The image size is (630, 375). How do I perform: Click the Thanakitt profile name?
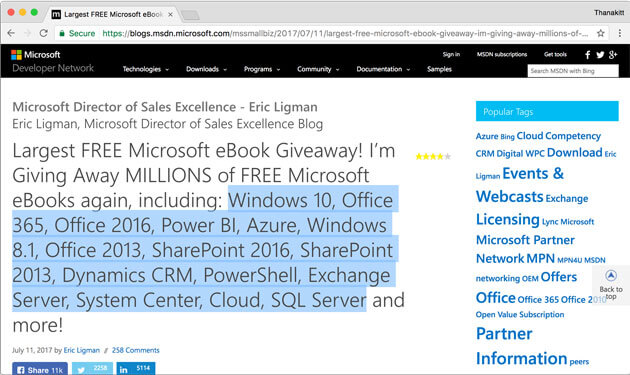pyautogui.click(x=609, y=12)
